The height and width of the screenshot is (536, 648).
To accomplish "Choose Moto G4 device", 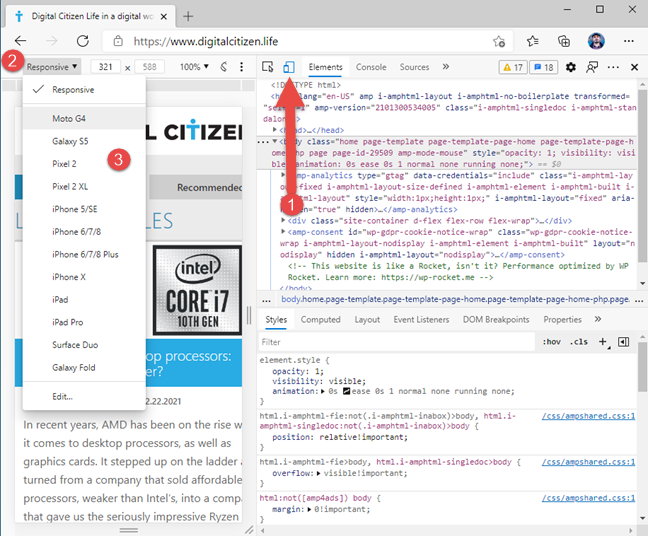I will pos(84,119).
